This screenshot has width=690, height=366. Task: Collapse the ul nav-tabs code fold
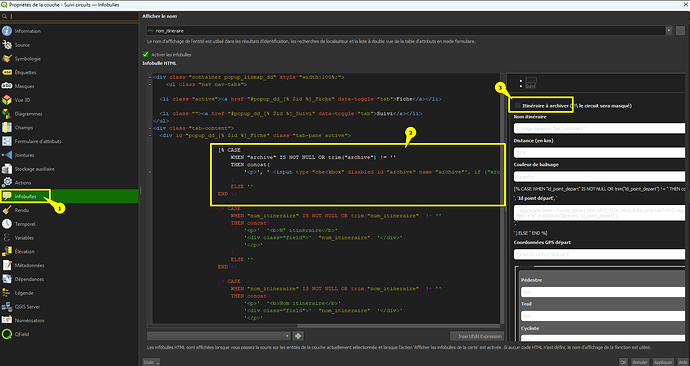(x=150, y=84)
